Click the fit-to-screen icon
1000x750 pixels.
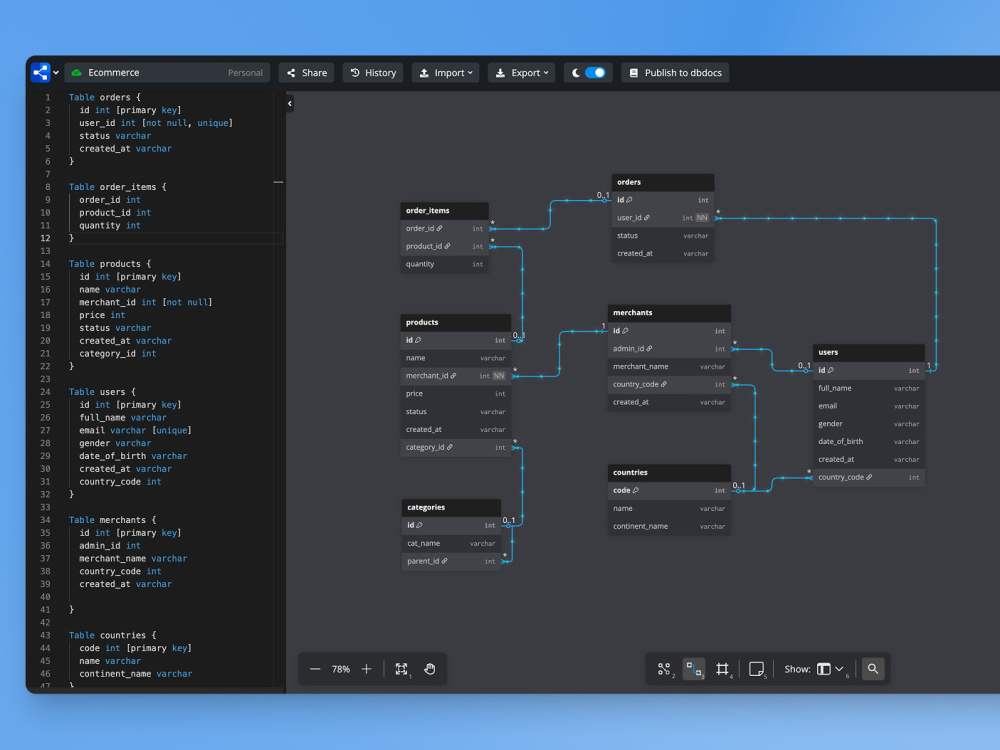click(x=401, y=669)
